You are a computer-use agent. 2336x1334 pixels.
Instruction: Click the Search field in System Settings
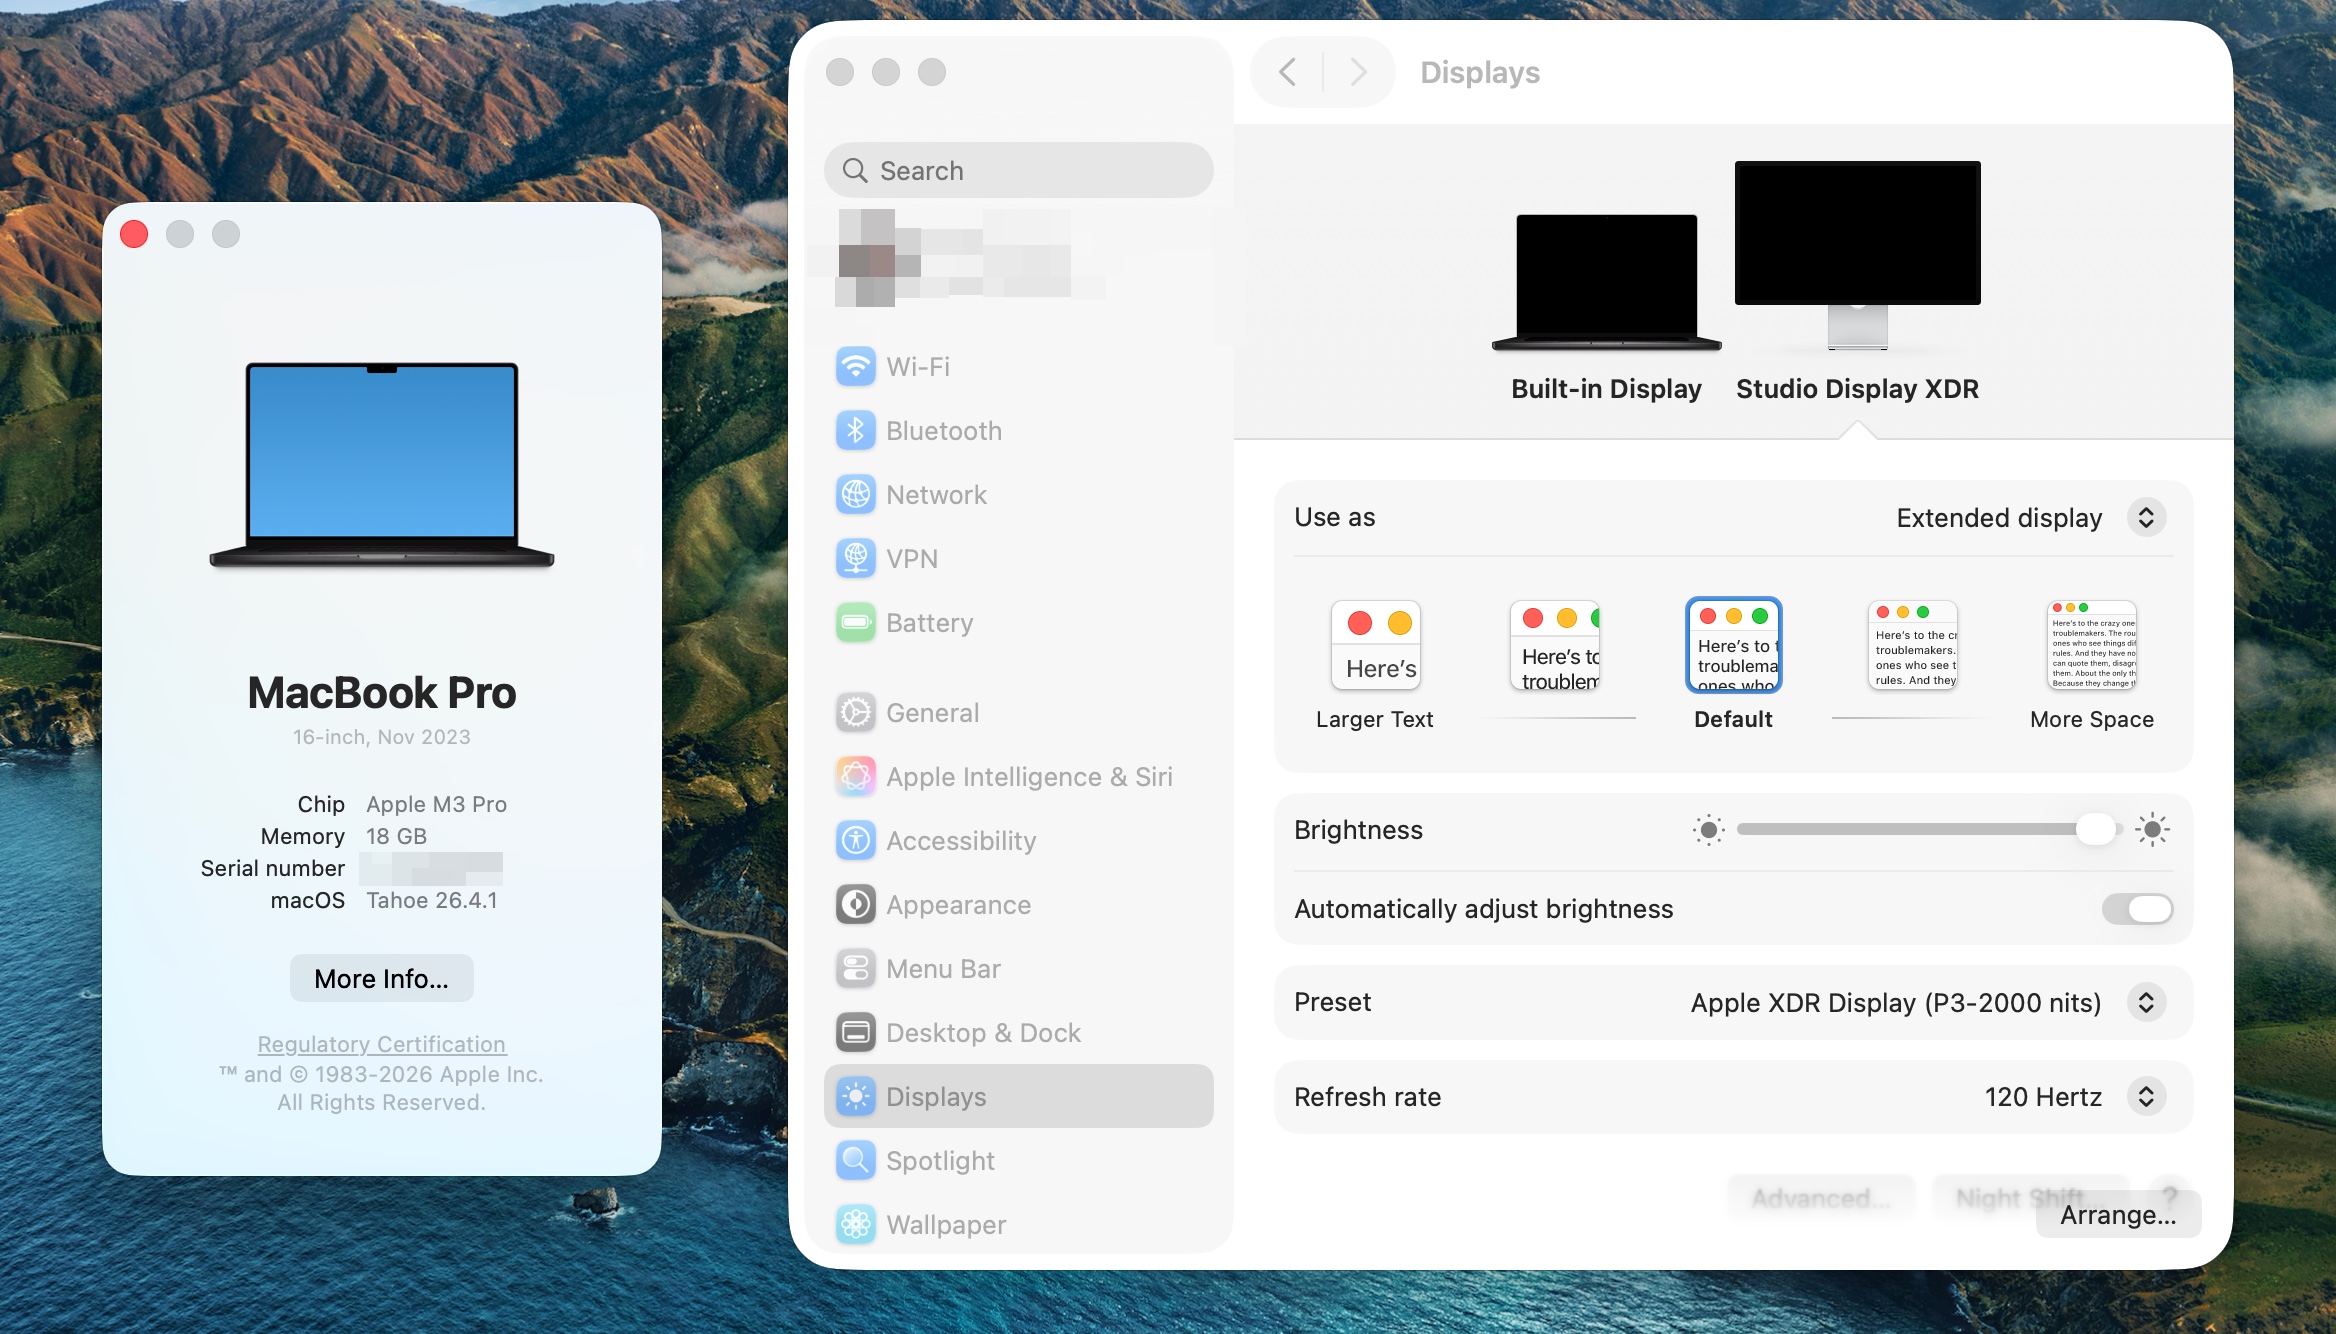pos(1019,171)
